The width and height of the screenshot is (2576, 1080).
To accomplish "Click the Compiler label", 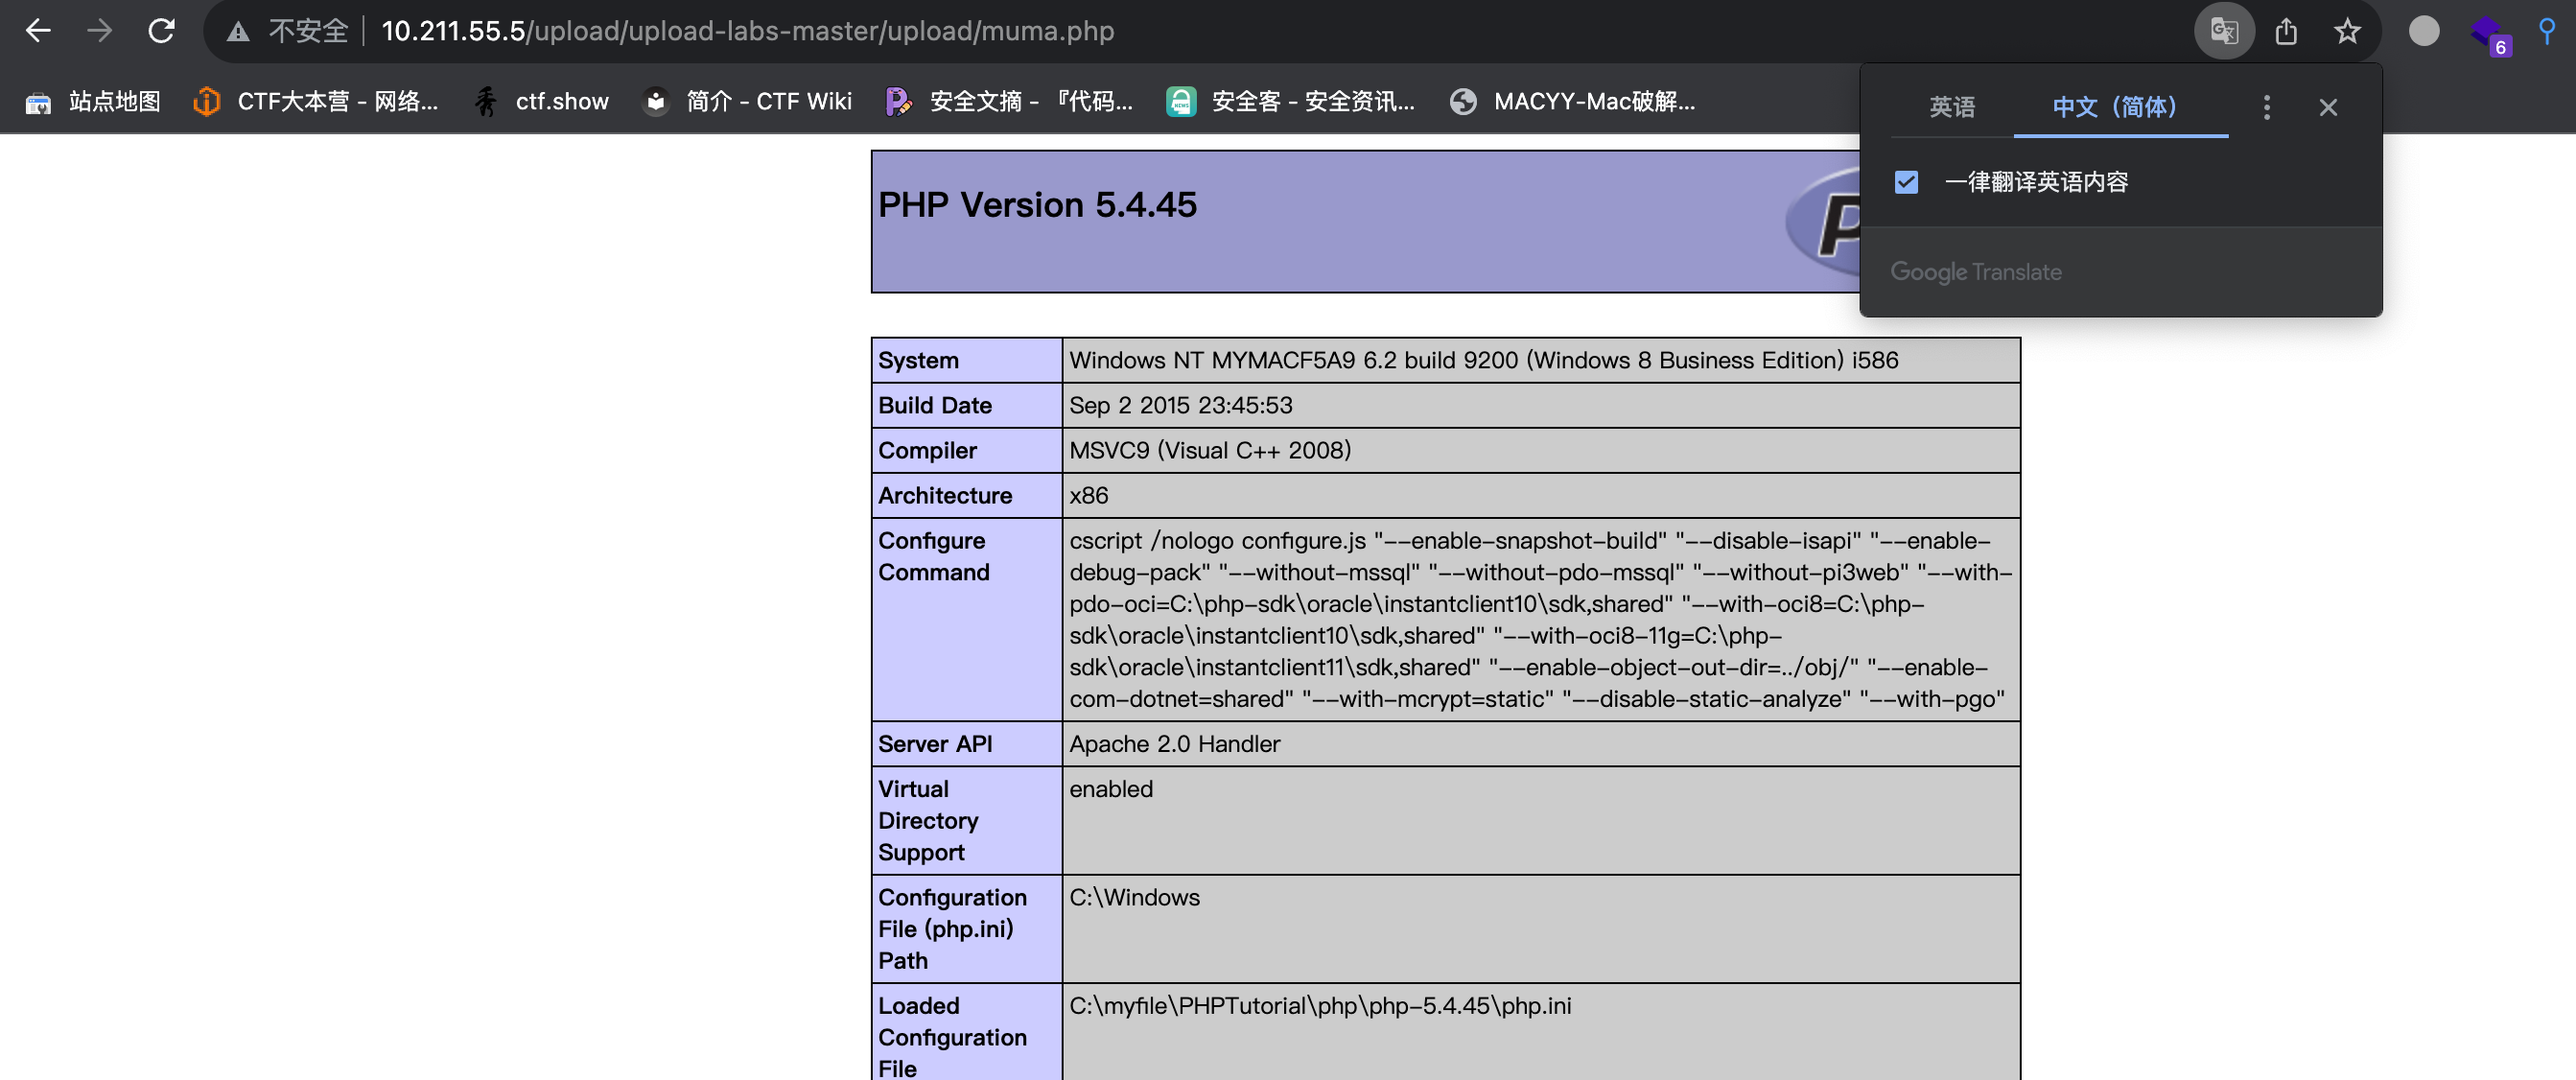I will [927, 450].
